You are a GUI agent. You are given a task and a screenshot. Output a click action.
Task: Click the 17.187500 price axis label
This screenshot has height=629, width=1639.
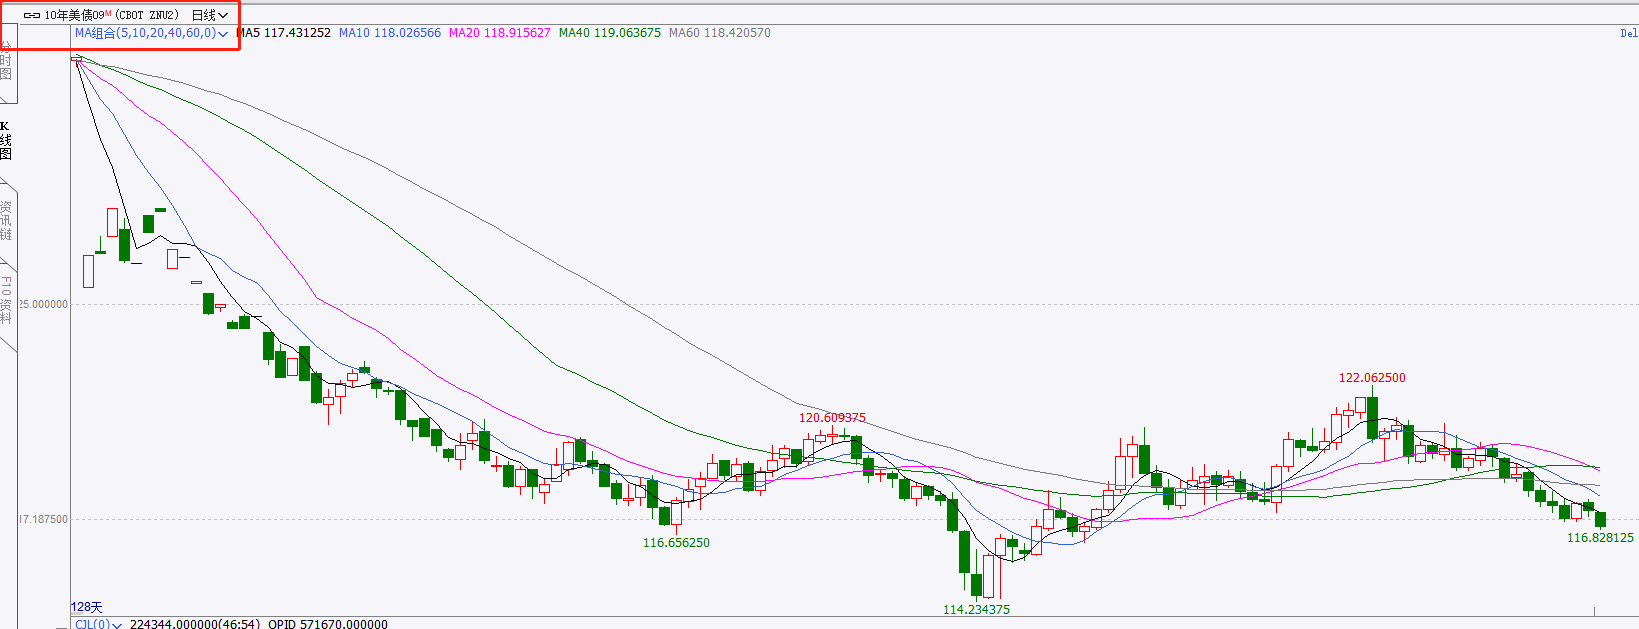pos(44,519)
